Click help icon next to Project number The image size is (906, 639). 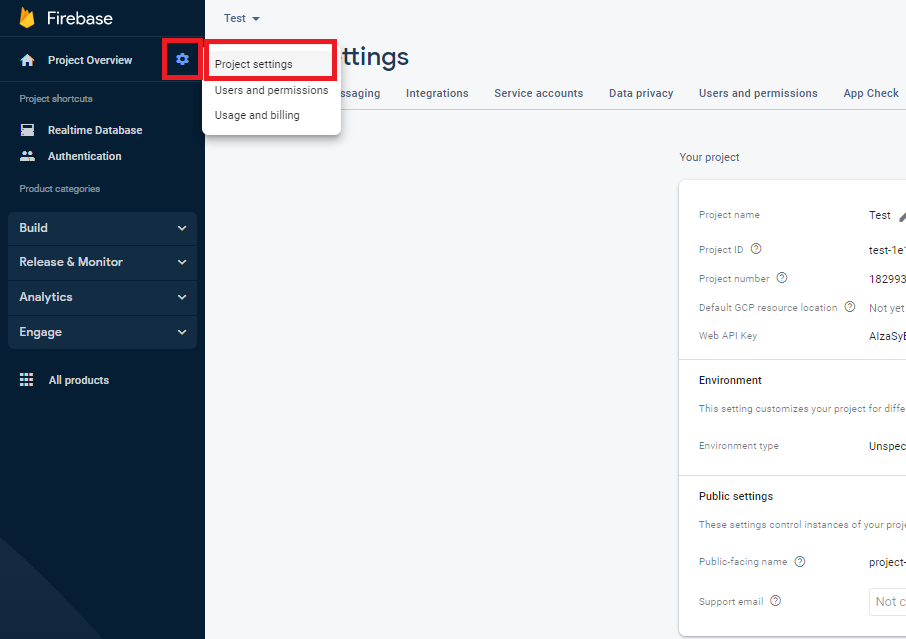tap(782, 278)
